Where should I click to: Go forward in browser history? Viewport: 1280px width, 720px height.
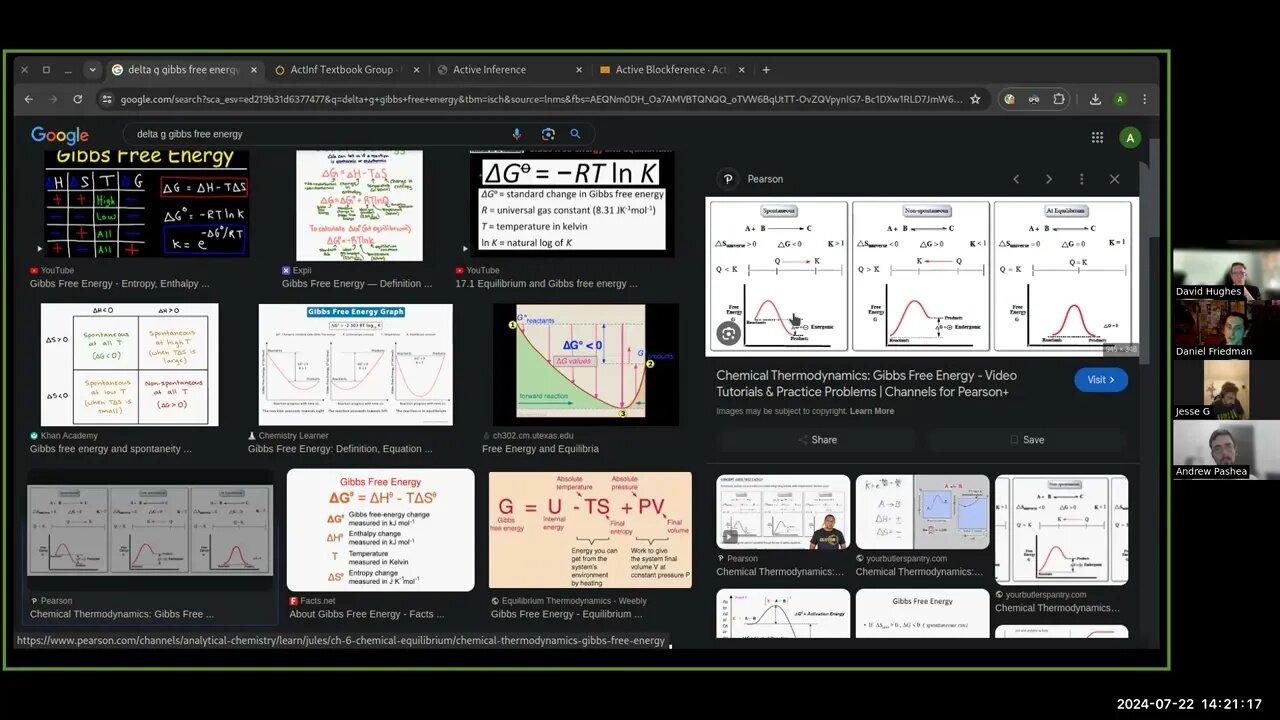[52, 99]
